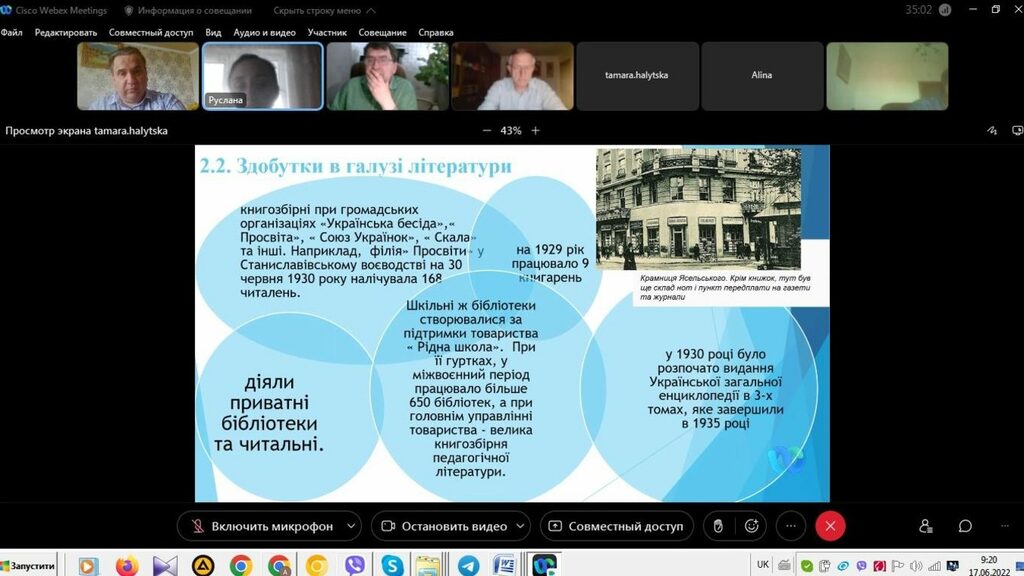Open the chat bubble icon
The width and height of the screenshot is (1024, 576).
(965, 526)
